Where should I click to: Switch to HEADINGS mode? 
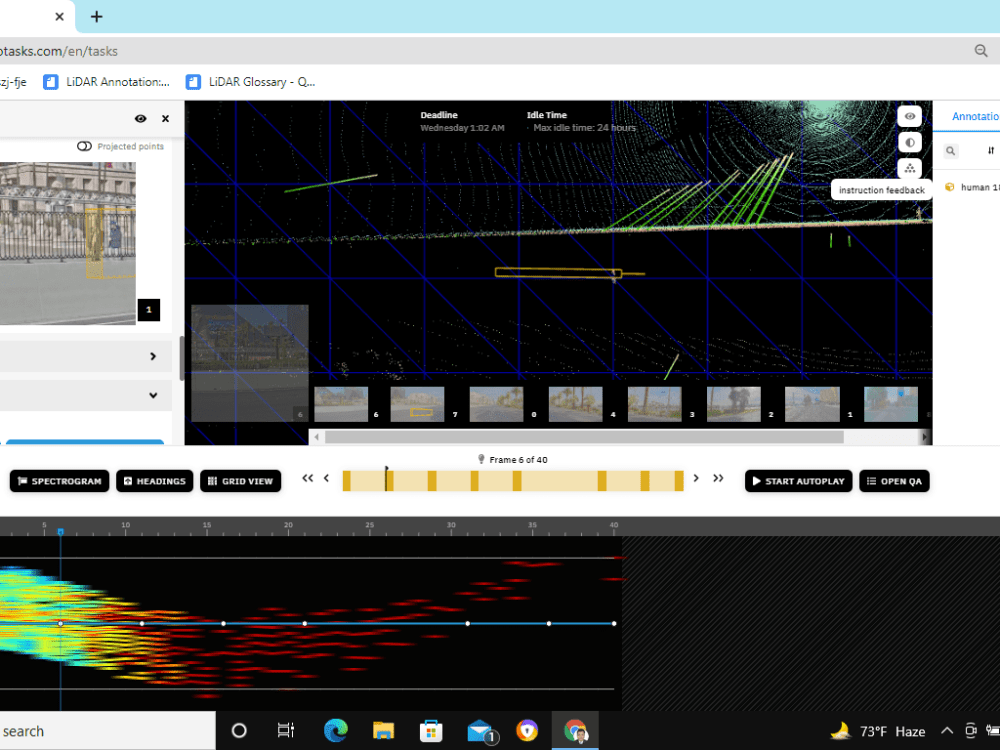154,481
